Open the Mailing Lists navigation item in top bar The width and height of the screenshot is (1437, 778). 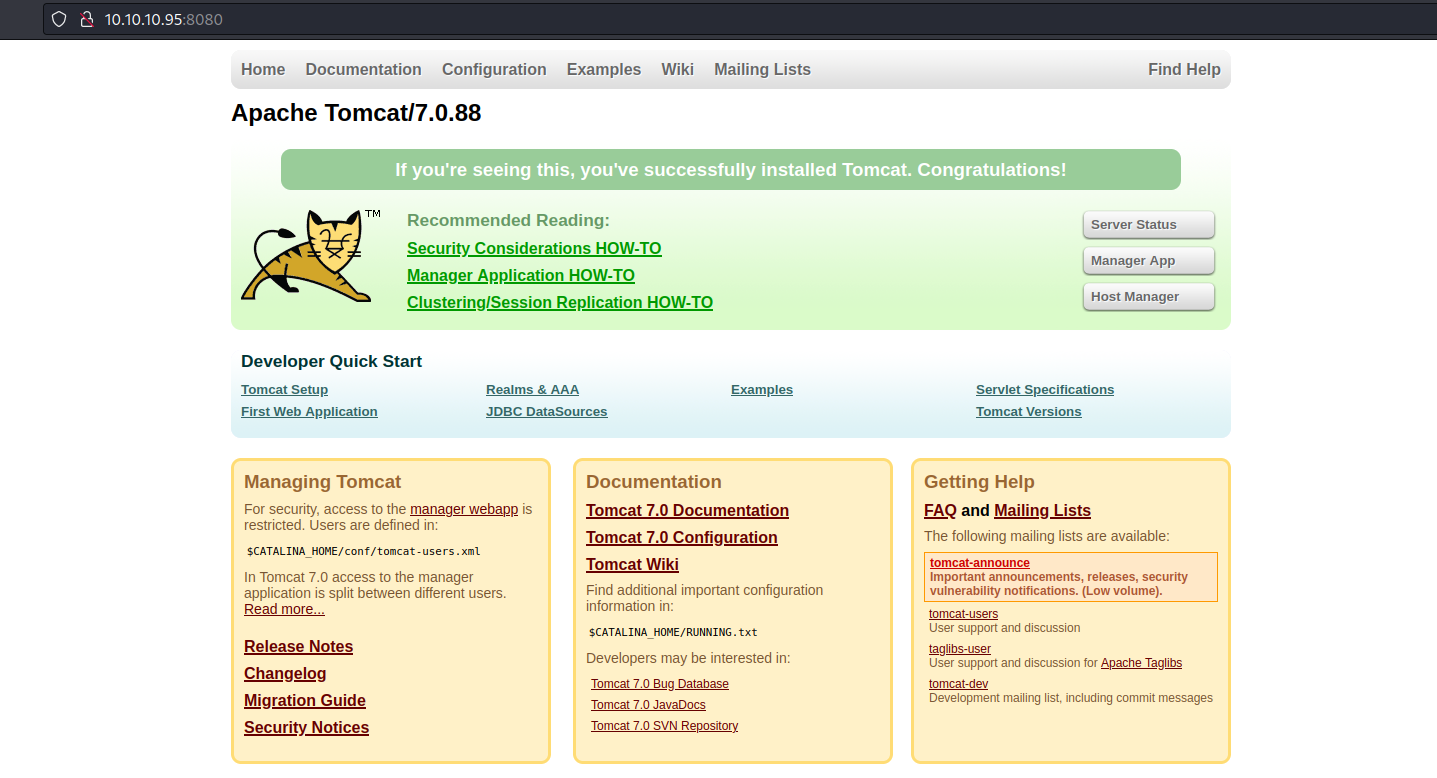point(762,69)
